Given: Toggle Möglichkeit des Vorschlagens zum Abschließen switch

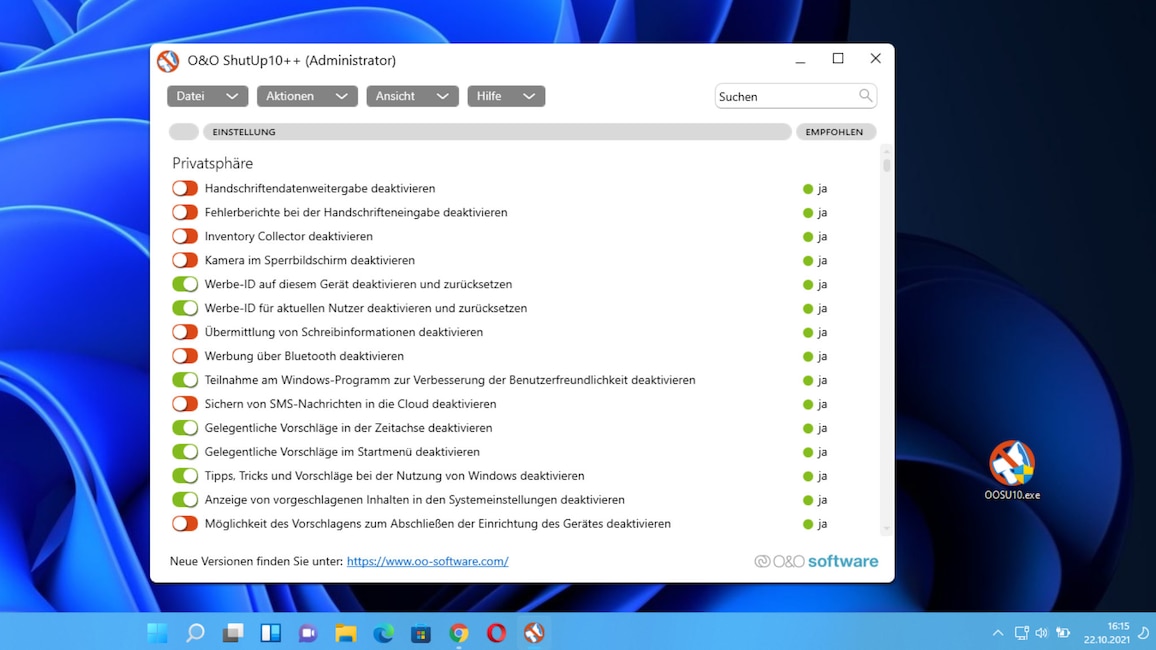Looking at the screenshot, I should [185, 523].
